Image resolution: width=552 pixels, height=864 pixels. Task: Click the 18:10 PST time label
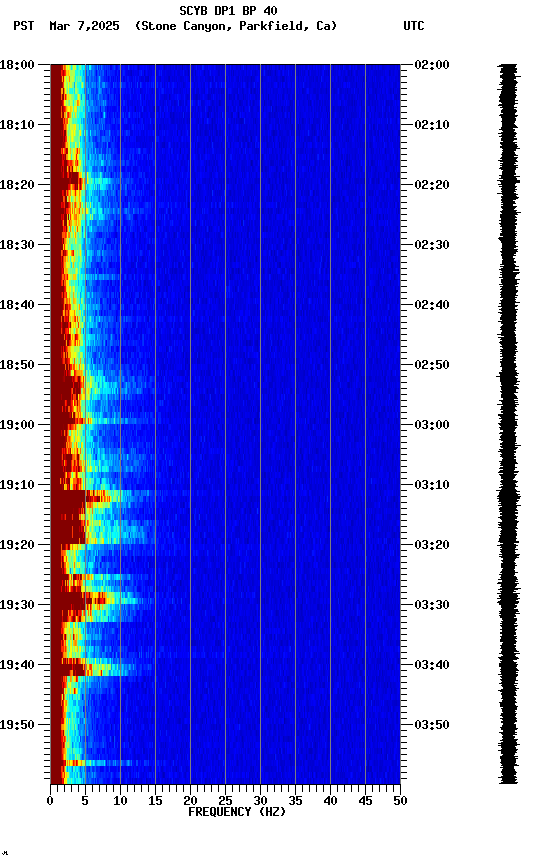pos(17,125)
